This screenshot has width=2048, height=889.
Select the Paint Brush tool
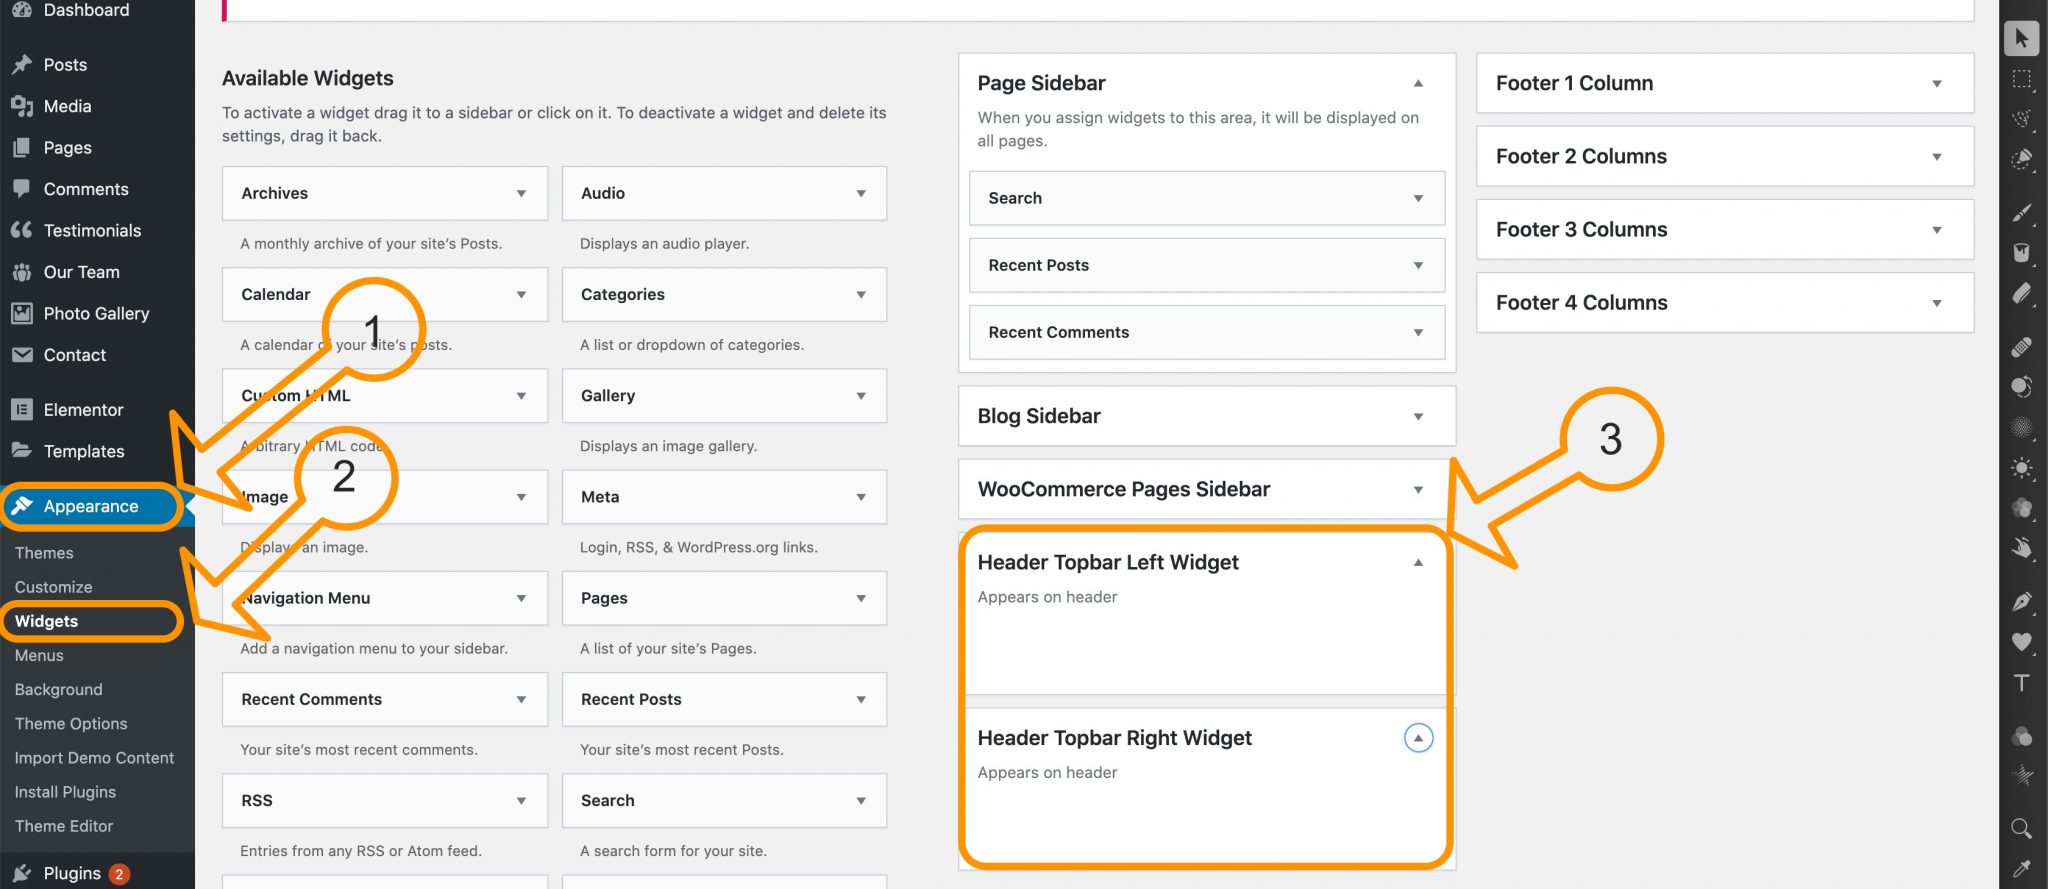point(2021,210)
